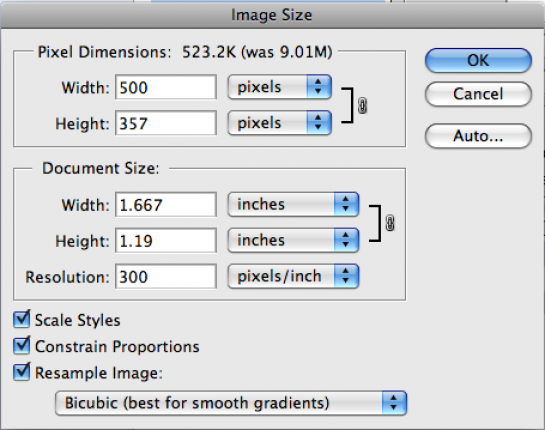
Task: Click the pixel Width field showing 500
Action: pyautogui.click(x=166, y=87)
